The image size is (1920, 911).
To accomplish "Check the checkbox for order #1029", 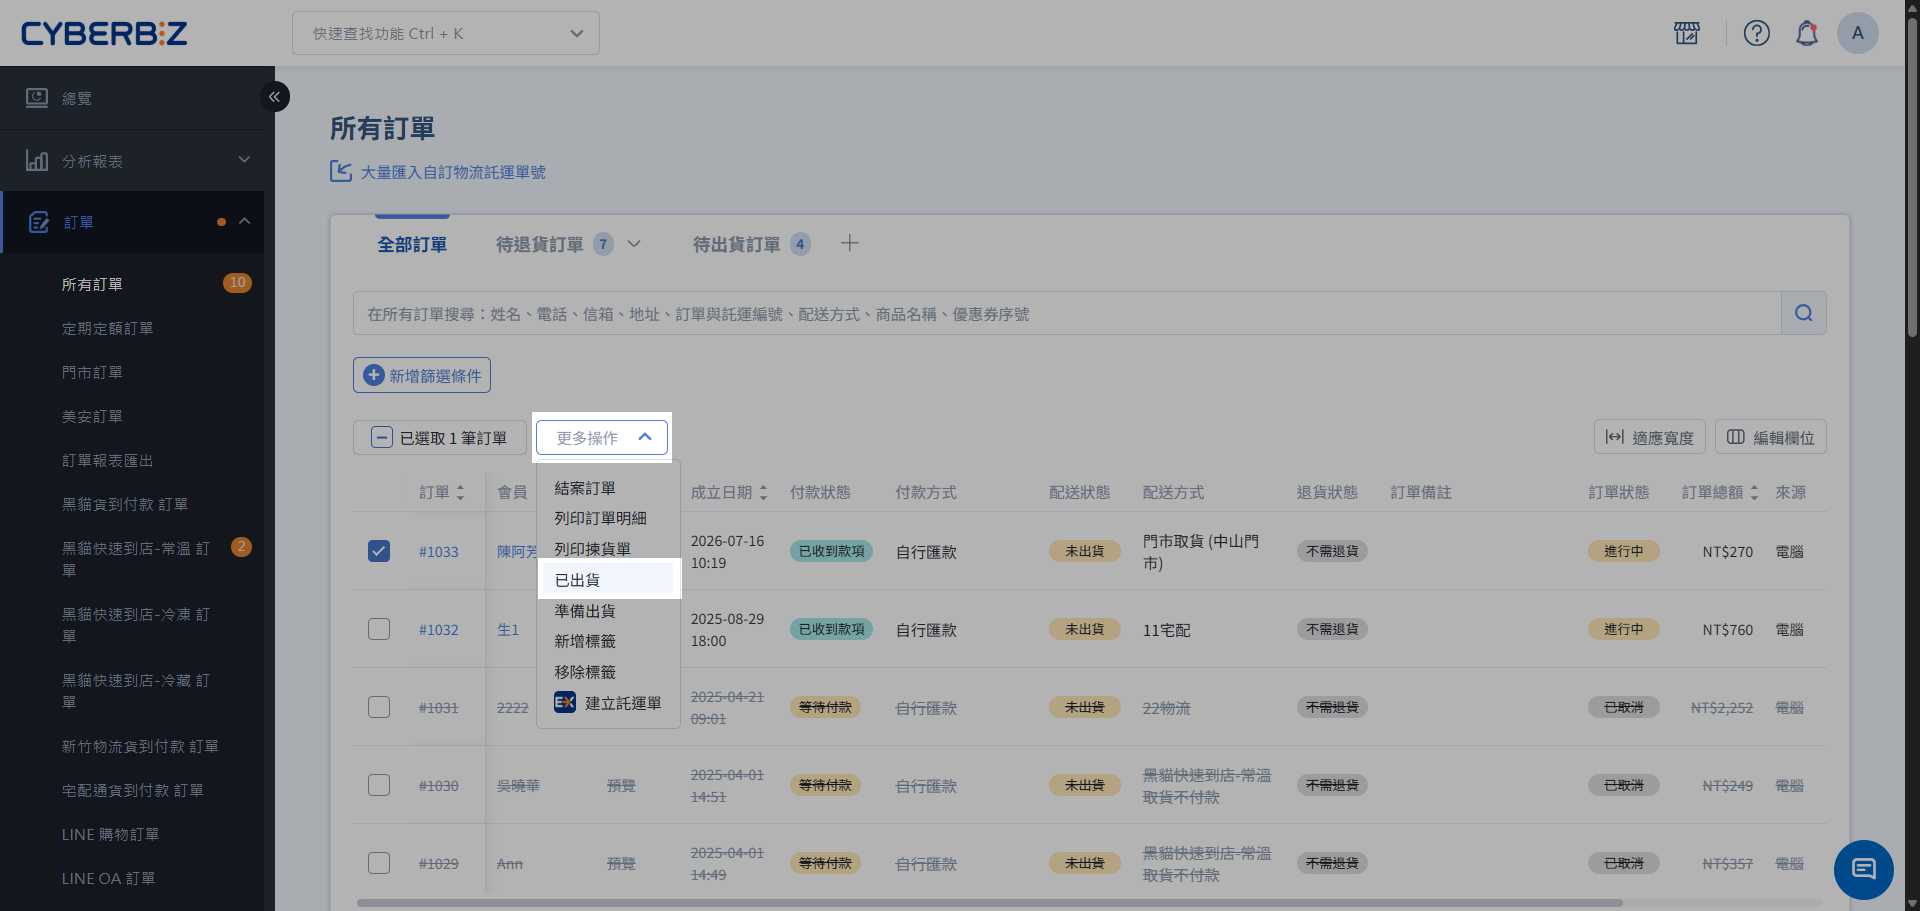I will [x=379, y=863].
